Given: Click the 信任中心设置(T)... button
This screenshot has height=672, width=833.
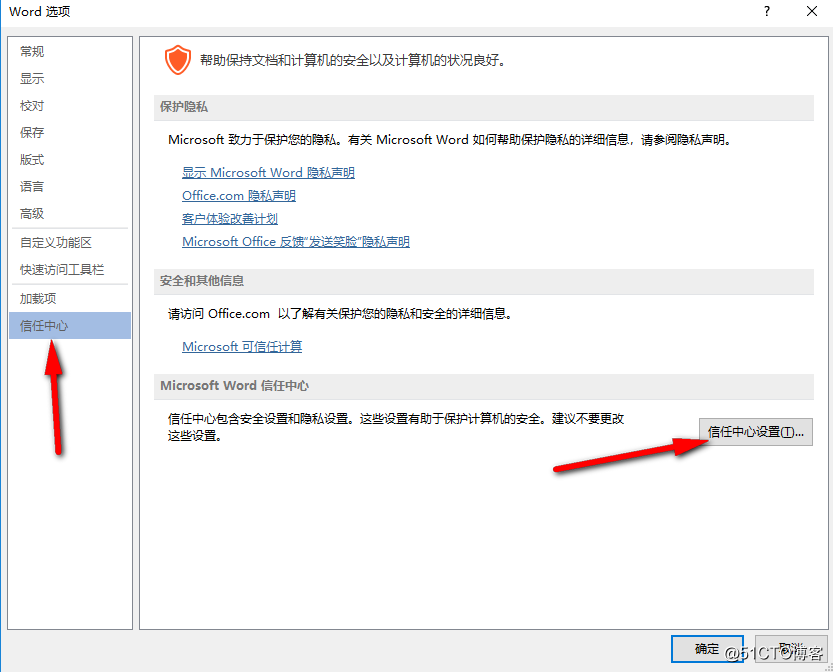Looking at the screenshot, I should [x=755, y=432].
